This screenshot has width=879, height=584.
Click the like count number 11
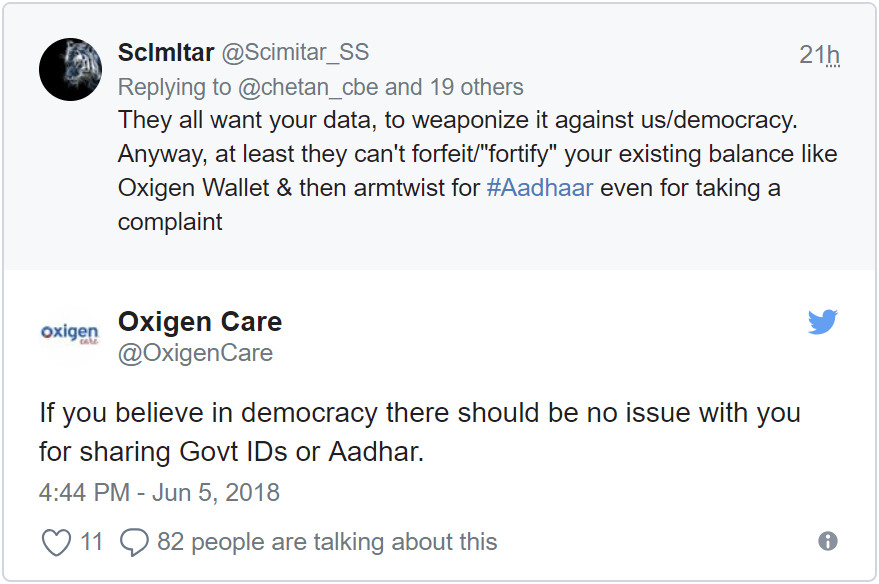pyautogui.click(x=92, y=542)
